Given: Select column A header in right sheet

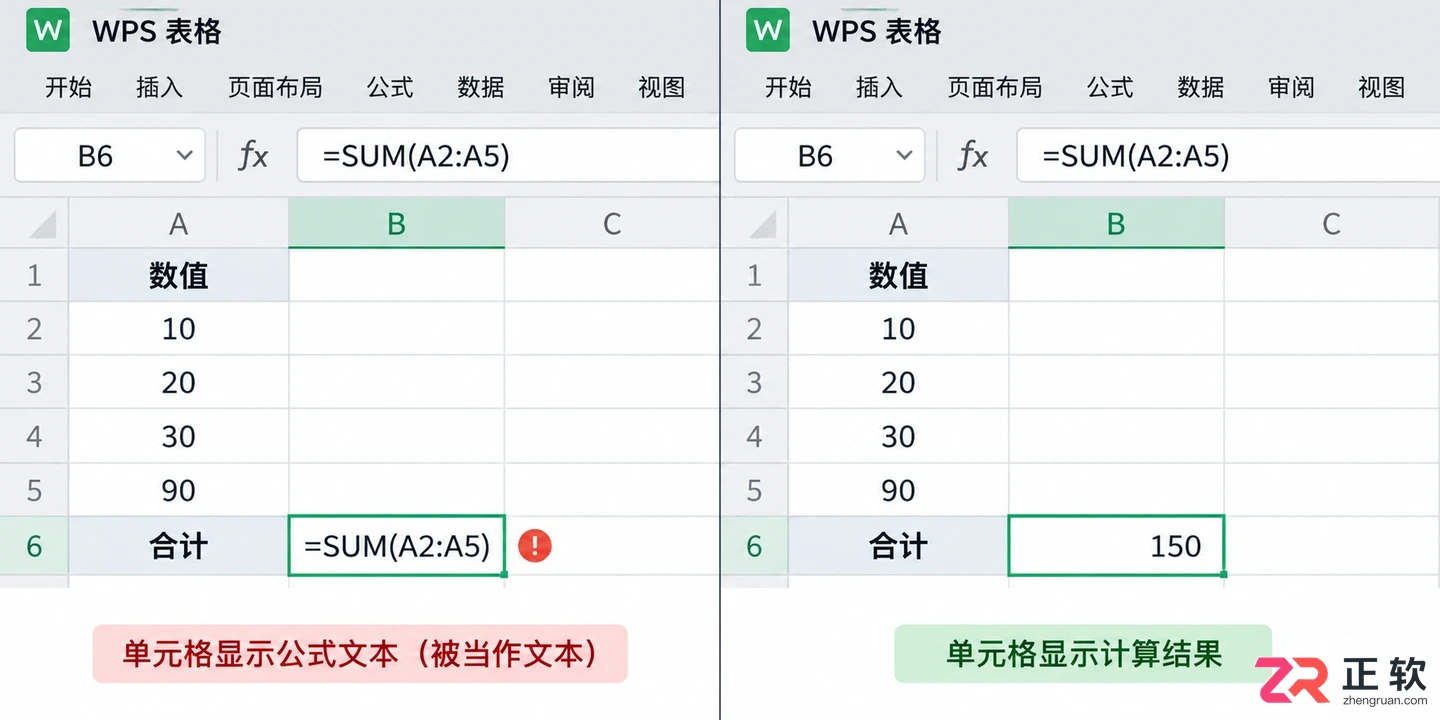Looking at the screenshot, I should click(x=899, y=224).
